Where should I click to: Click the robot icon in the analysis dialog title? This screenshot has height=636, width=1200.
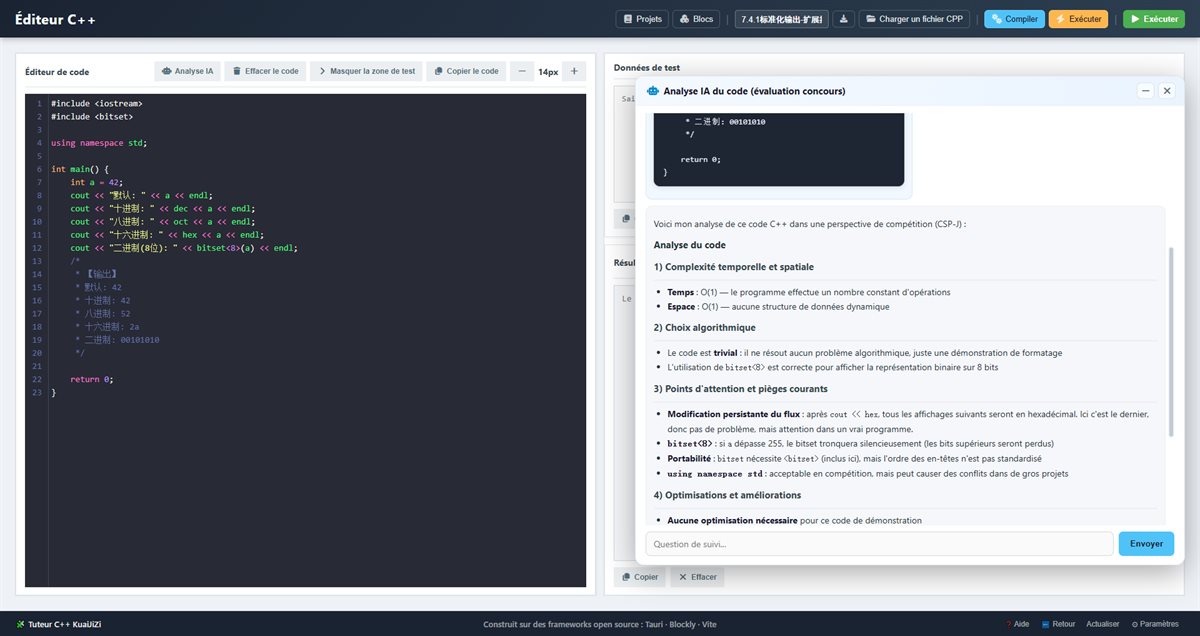tap(653, 91)
